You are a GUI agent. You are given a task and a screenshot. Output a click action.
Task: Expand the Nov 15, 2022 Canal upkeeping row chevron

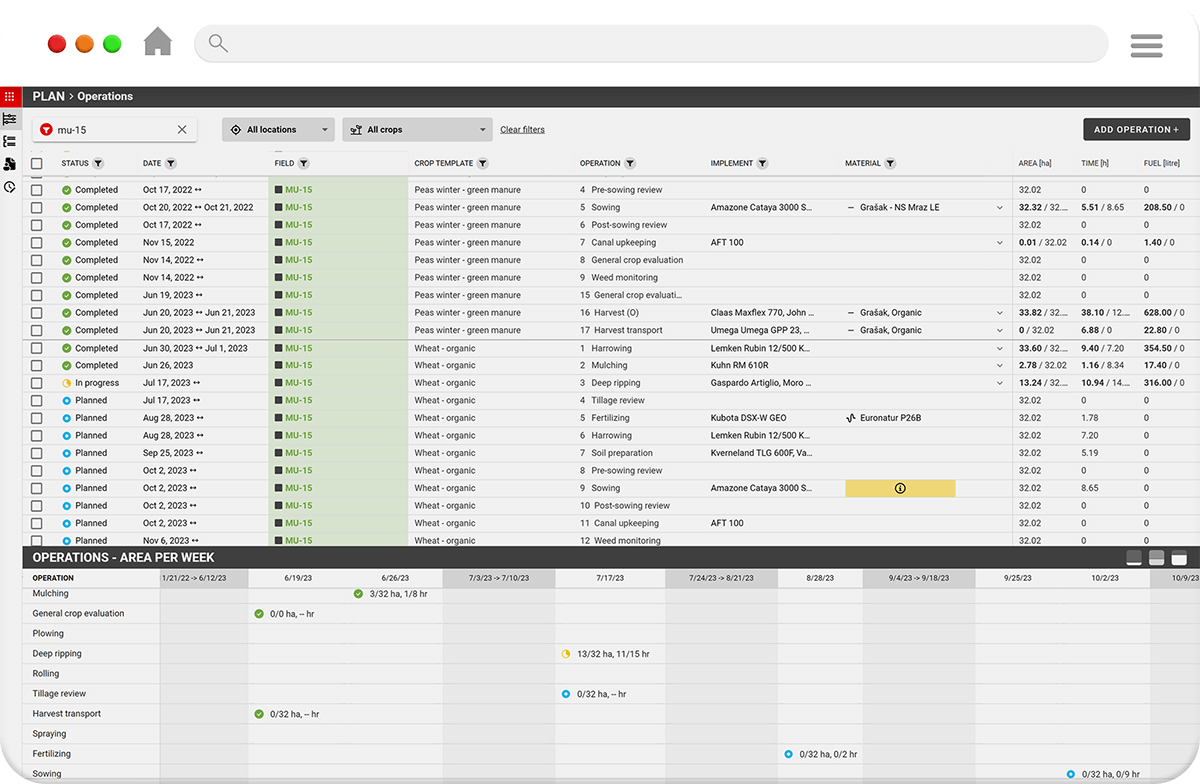pos(1000,243)
